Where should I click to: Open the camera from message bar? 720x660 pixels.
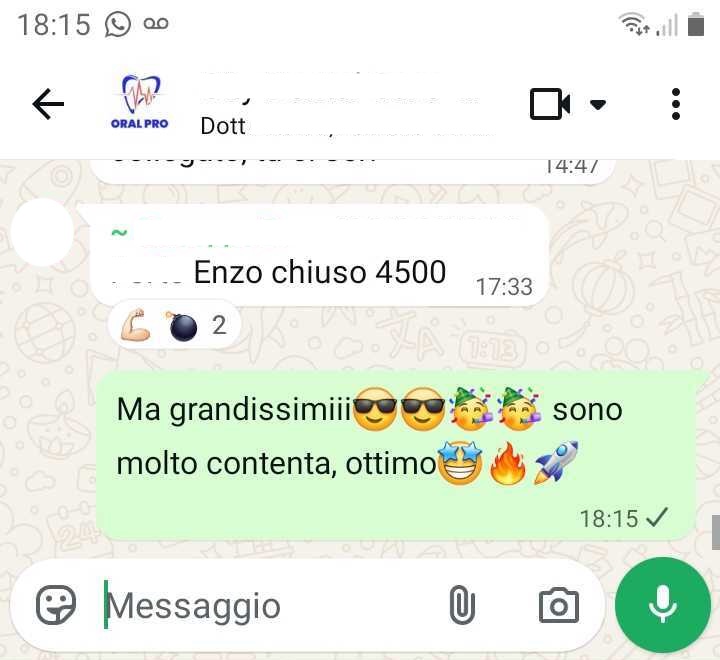point(558,605)
